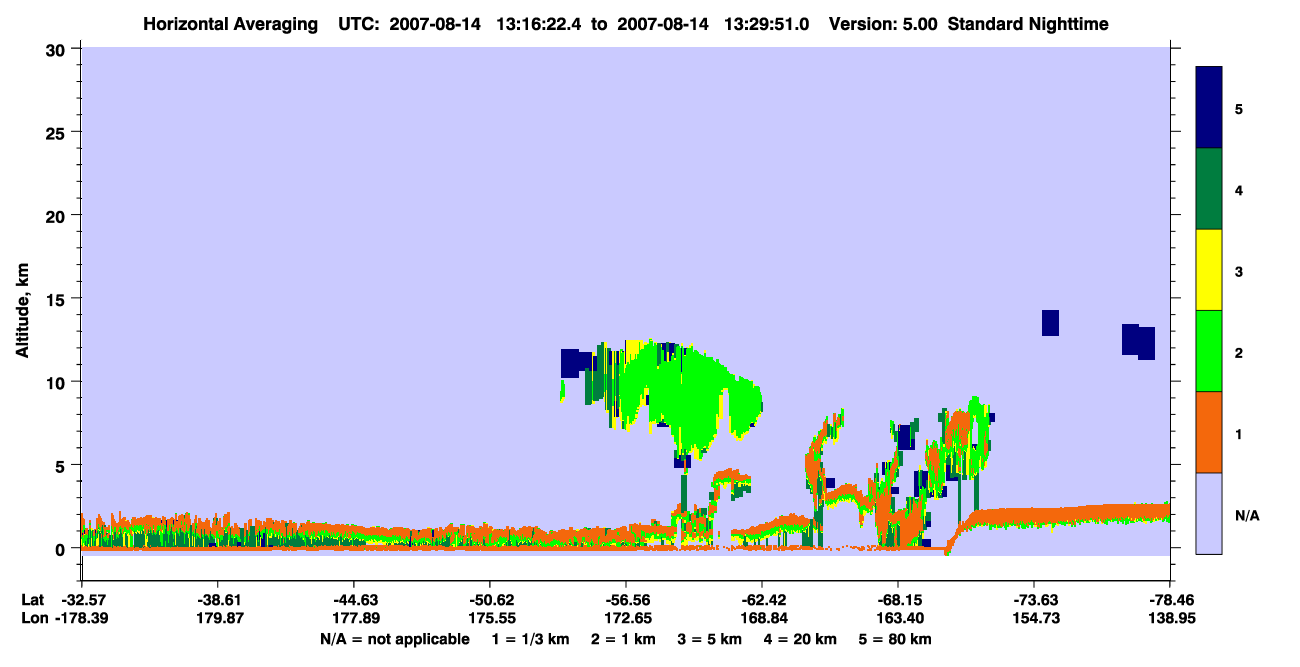This screenshot has height=667, width=1300.
Task: Click the '1 = 1/3 km' legend note
Action: [x=531, y=639]
